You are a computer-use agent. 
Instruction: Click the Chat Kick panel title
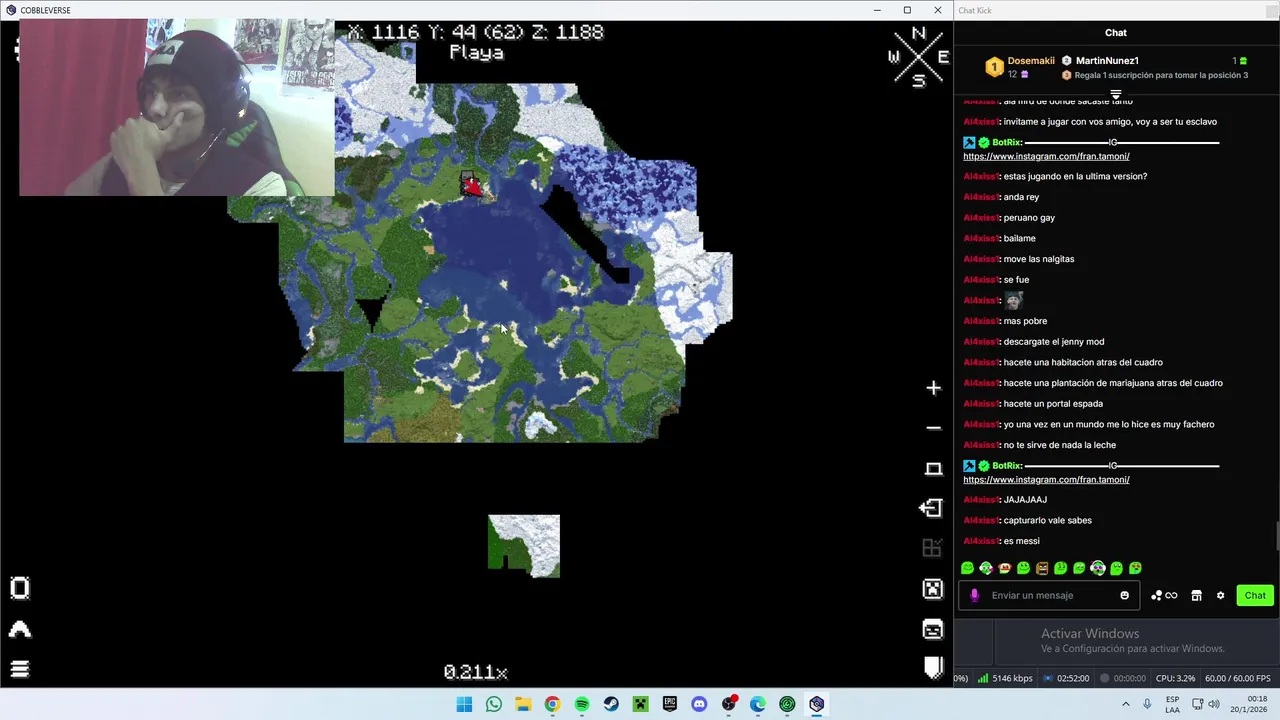(975, 10)
